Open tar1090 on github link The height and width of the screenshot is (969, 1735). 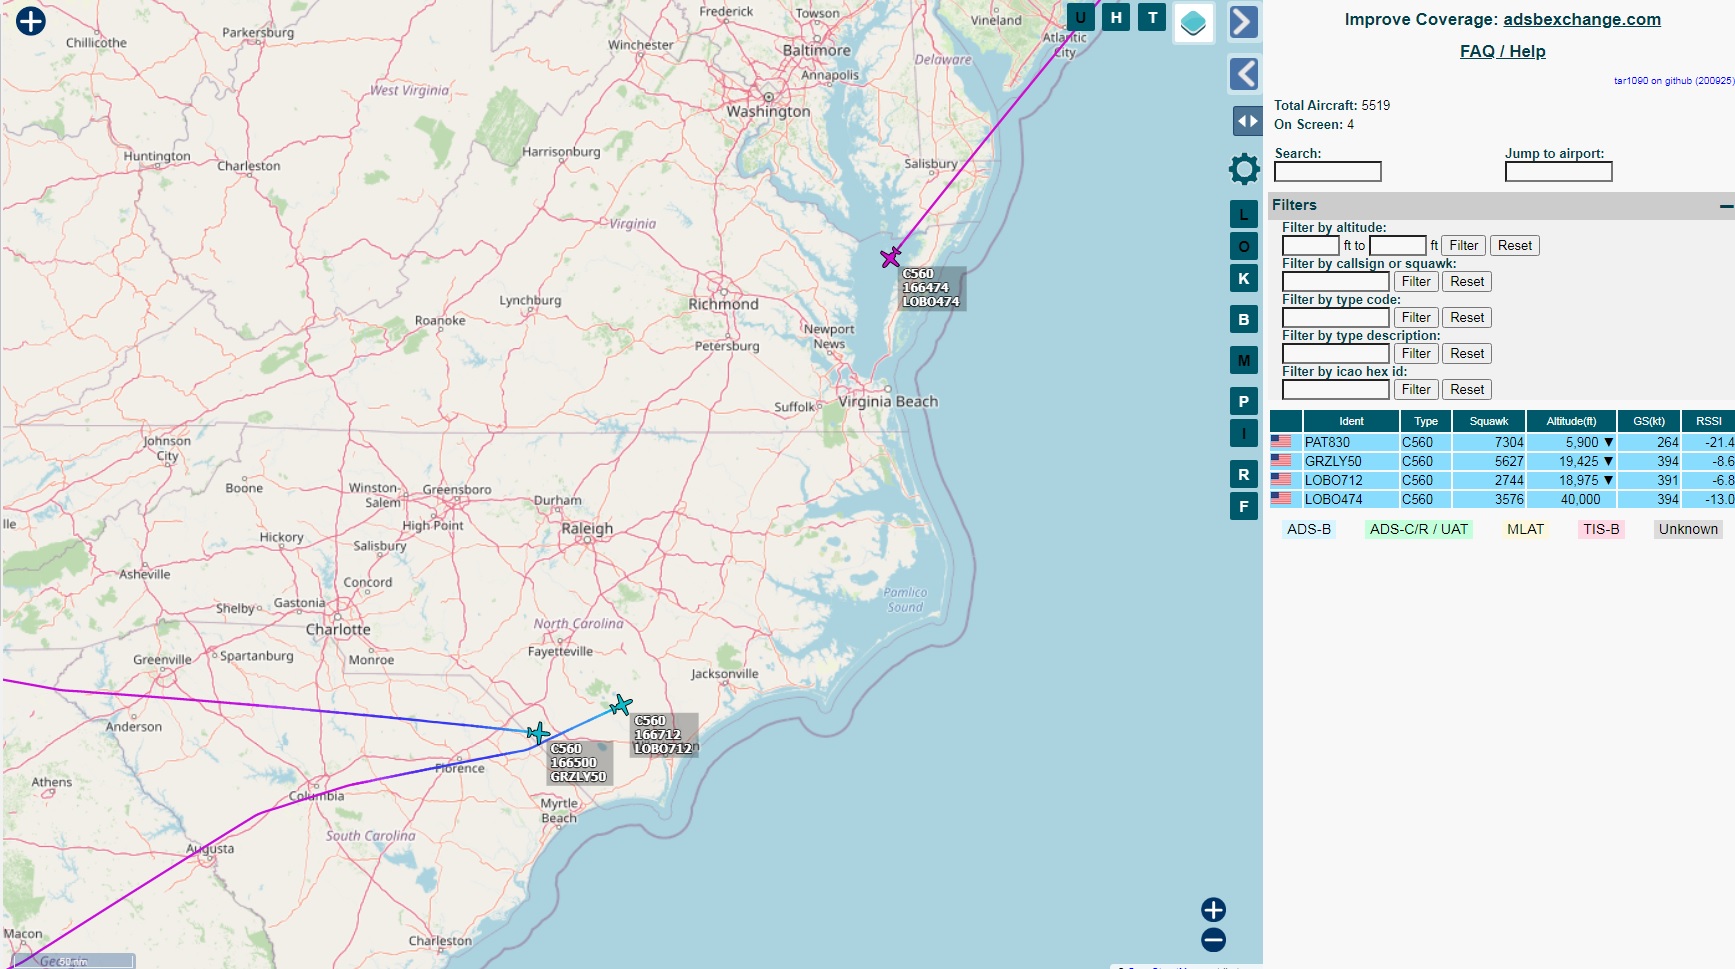click(1673, 81)
